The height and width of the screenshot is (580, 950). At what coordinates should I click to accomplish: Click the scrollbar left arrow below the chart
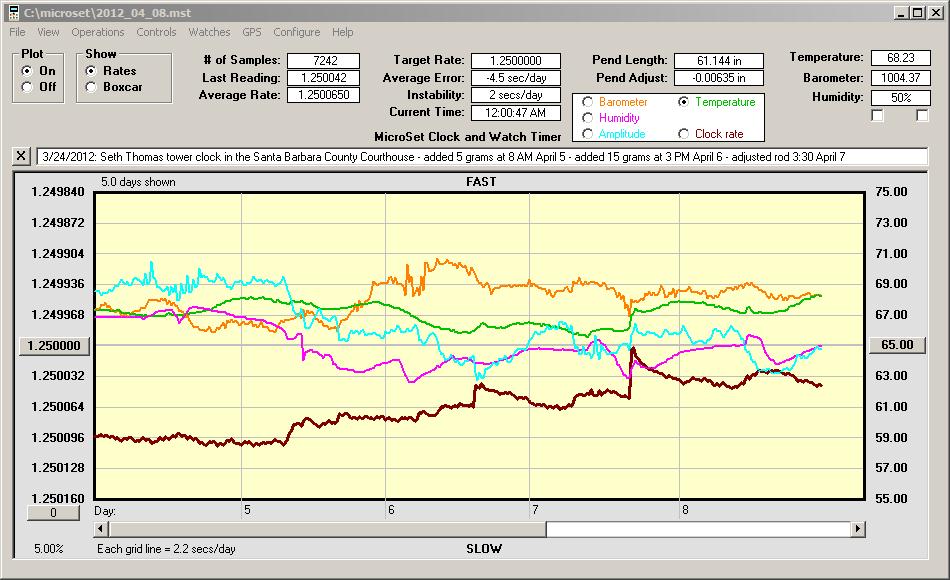pyautogui.click(x=101, y=528)
